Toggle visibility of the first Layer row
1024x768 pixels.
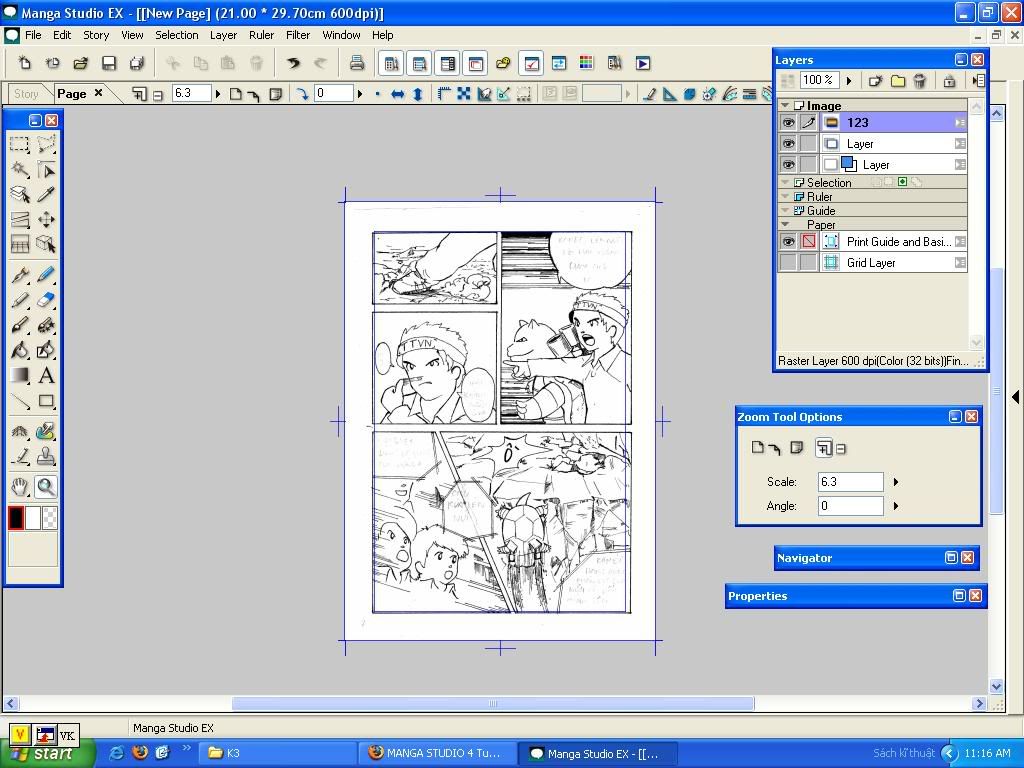pyautogui.click(x=788, y=144)
